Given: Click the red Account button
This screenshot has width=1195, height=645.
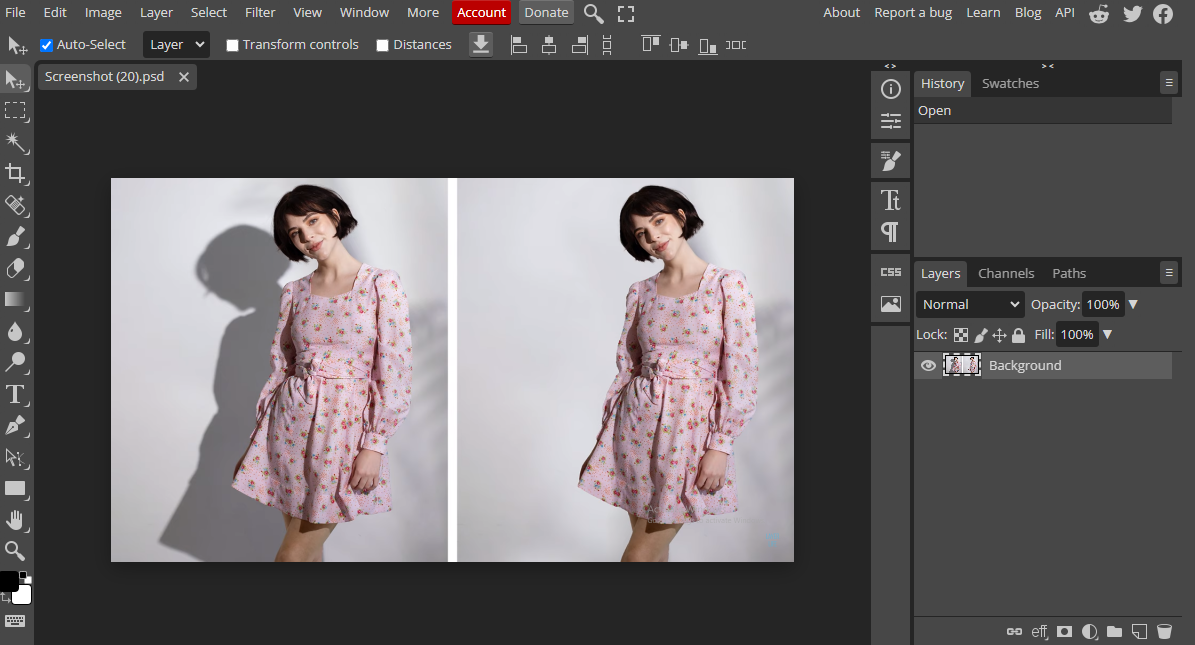Looking at the screenshot, I should pos(481,13).
